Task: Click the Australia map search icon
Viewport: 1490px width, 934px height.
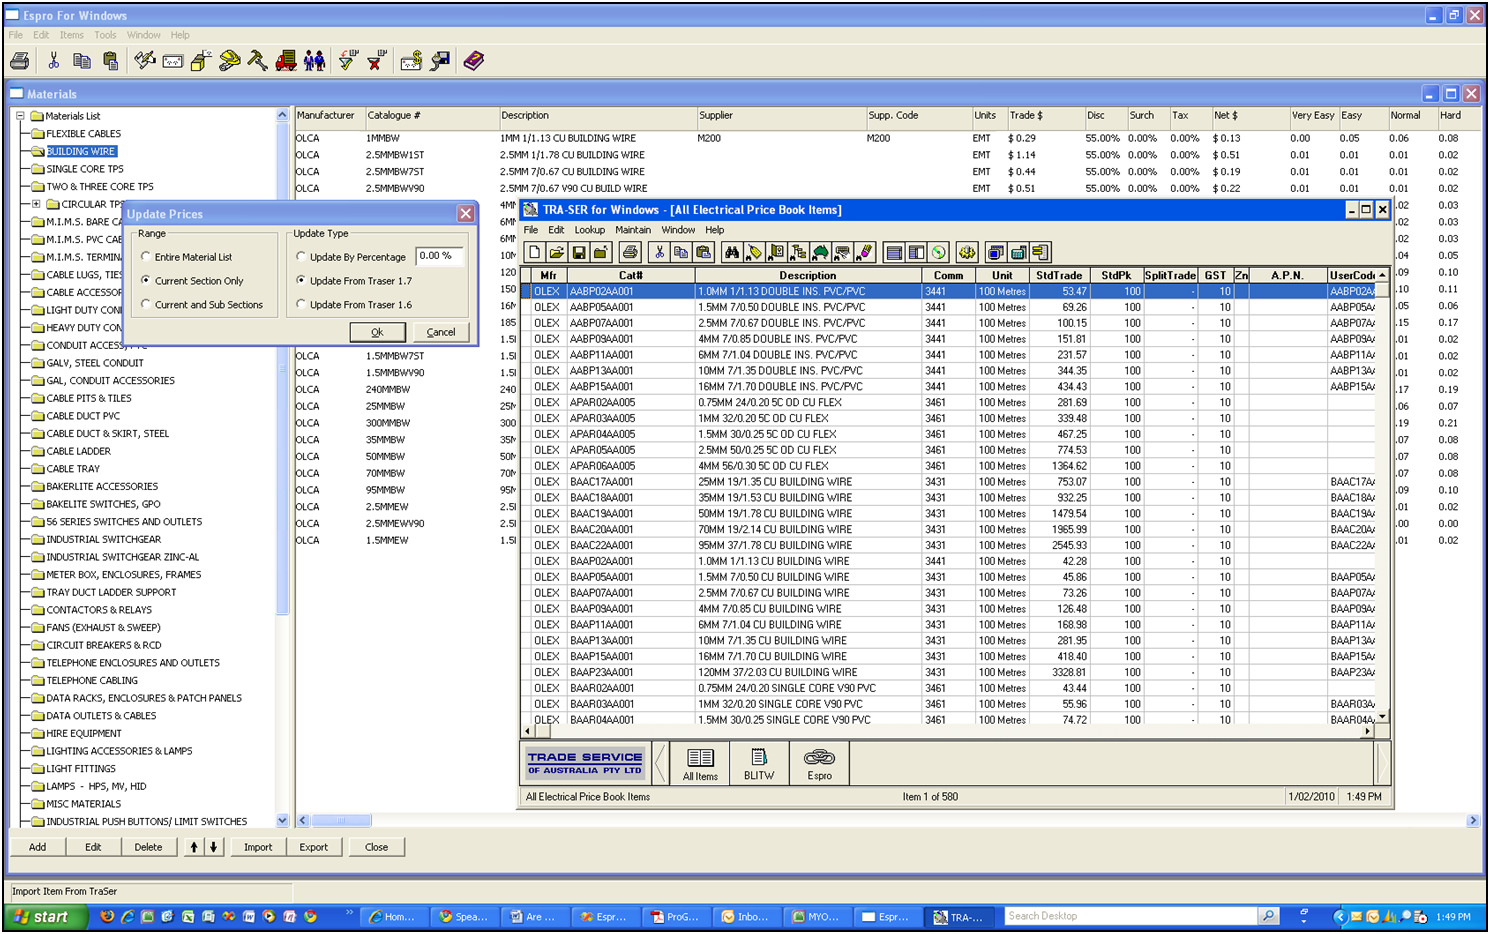Action: 820,252
